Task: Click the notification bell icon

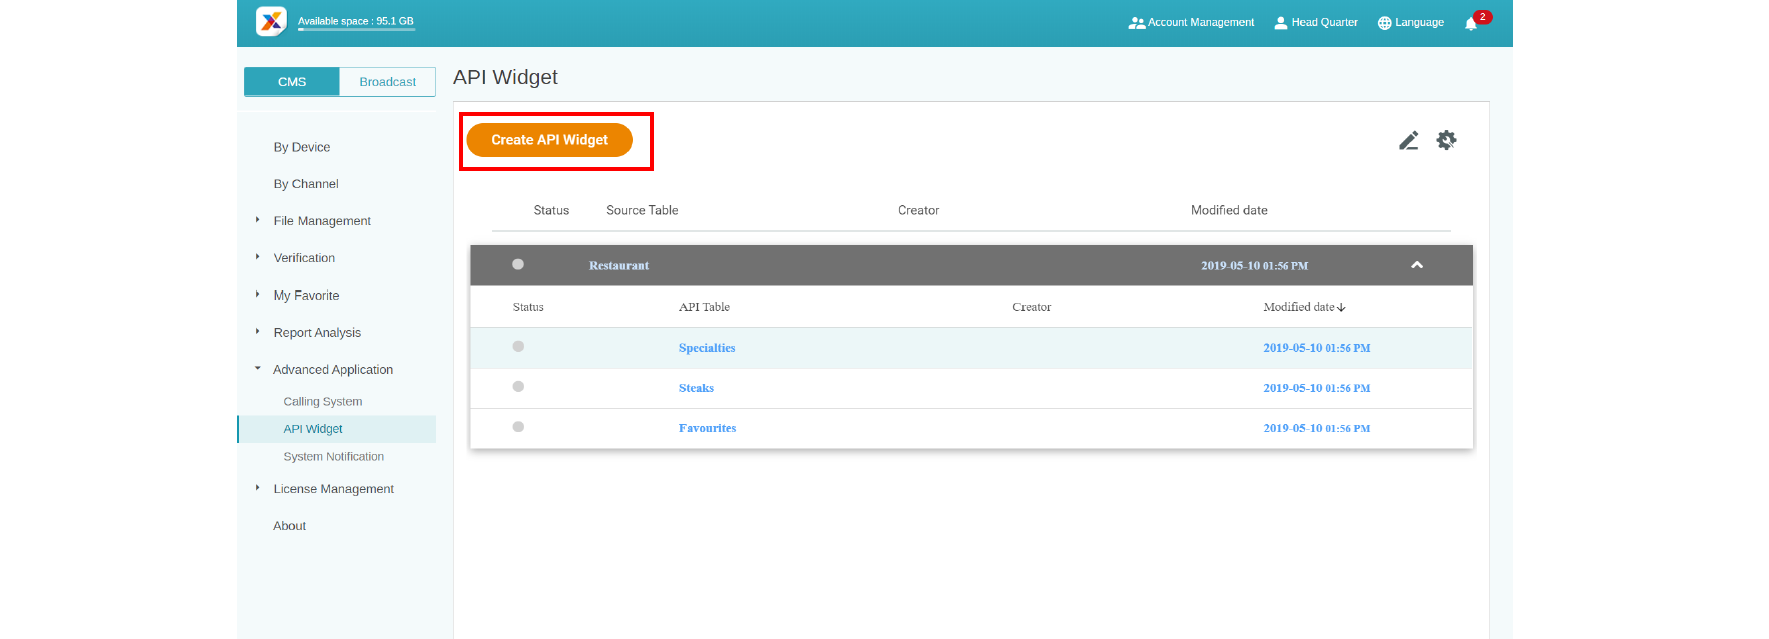Action: (x=1470, y=24)
